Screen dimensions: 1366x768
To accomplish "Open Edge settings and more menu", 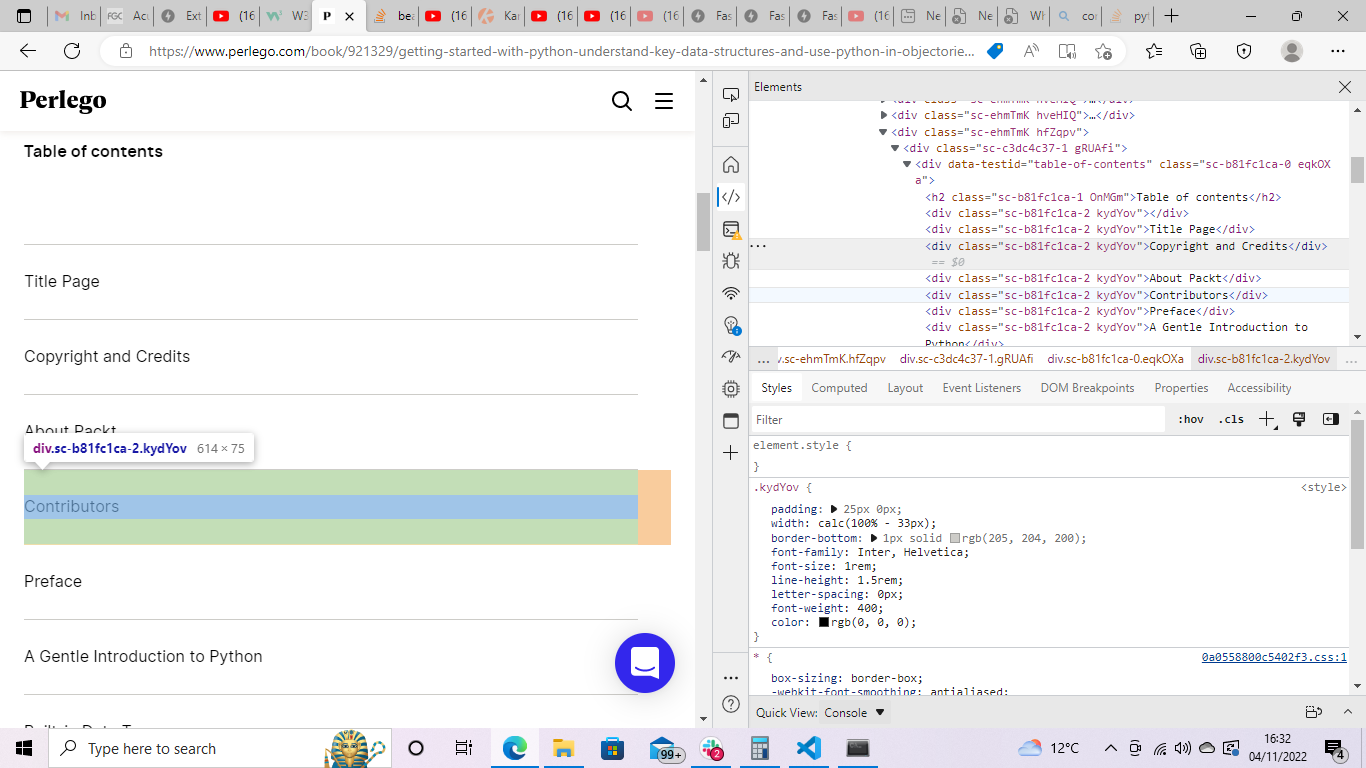I will pyautogui.click(x=1338, y=51).
